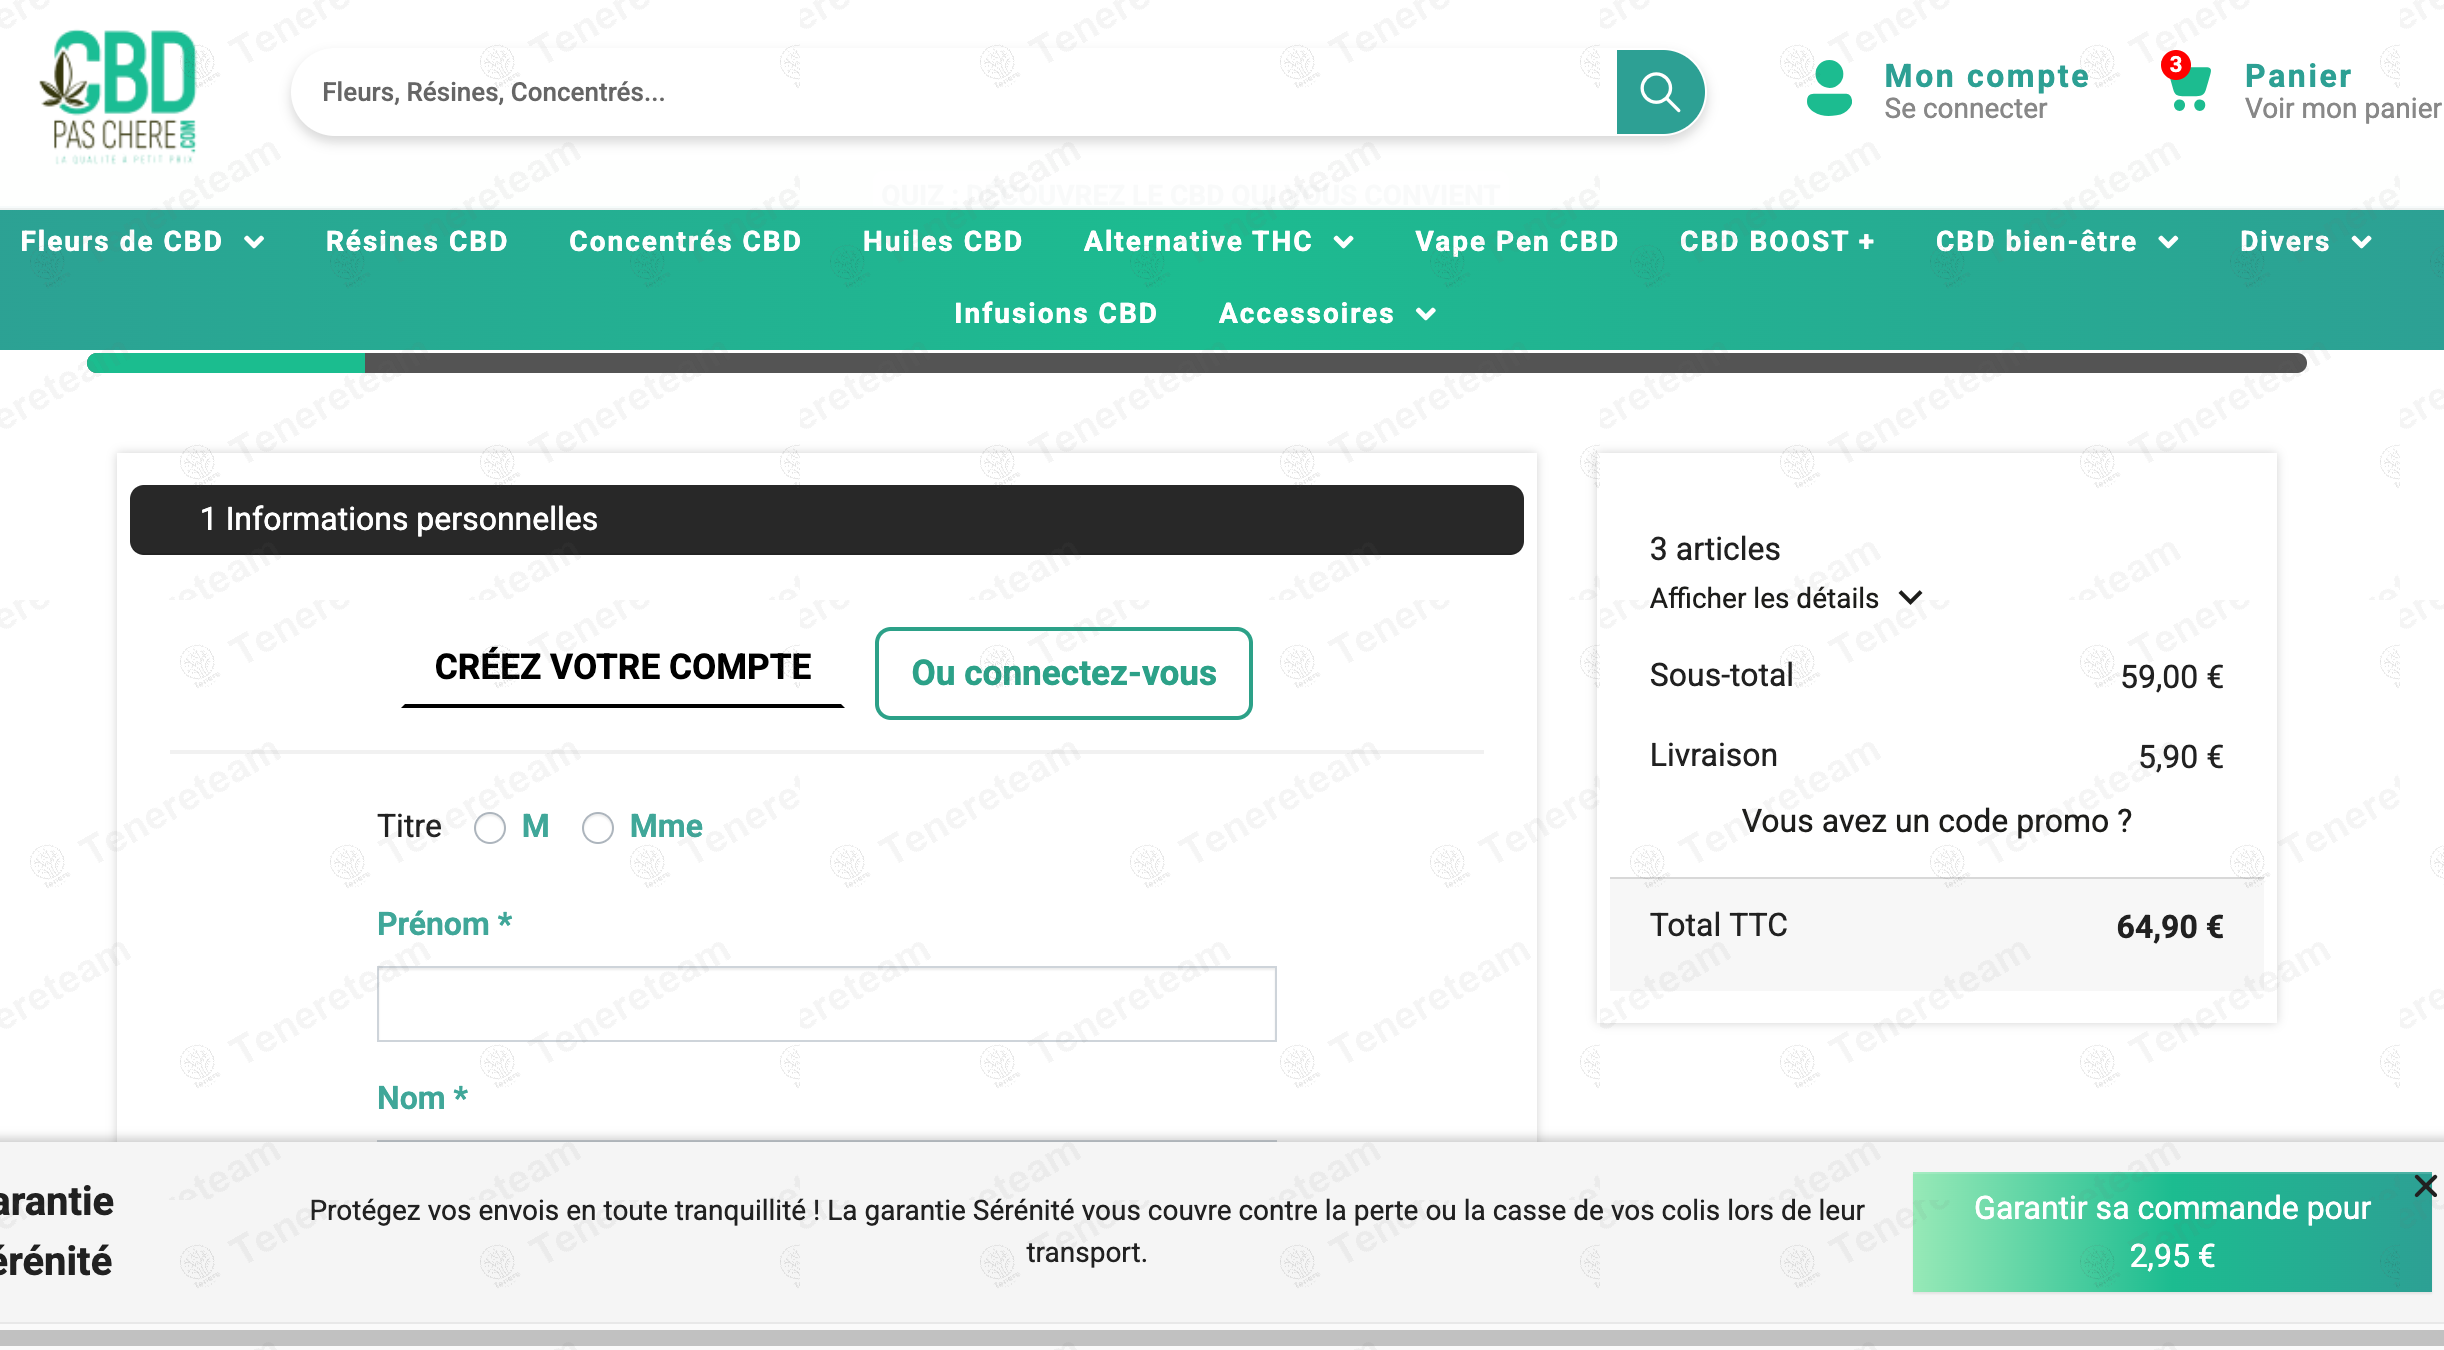This screenshot has height=1350, width=2444.
Task: Click the CBD Pas Chère logo
Action: [120, 96]
